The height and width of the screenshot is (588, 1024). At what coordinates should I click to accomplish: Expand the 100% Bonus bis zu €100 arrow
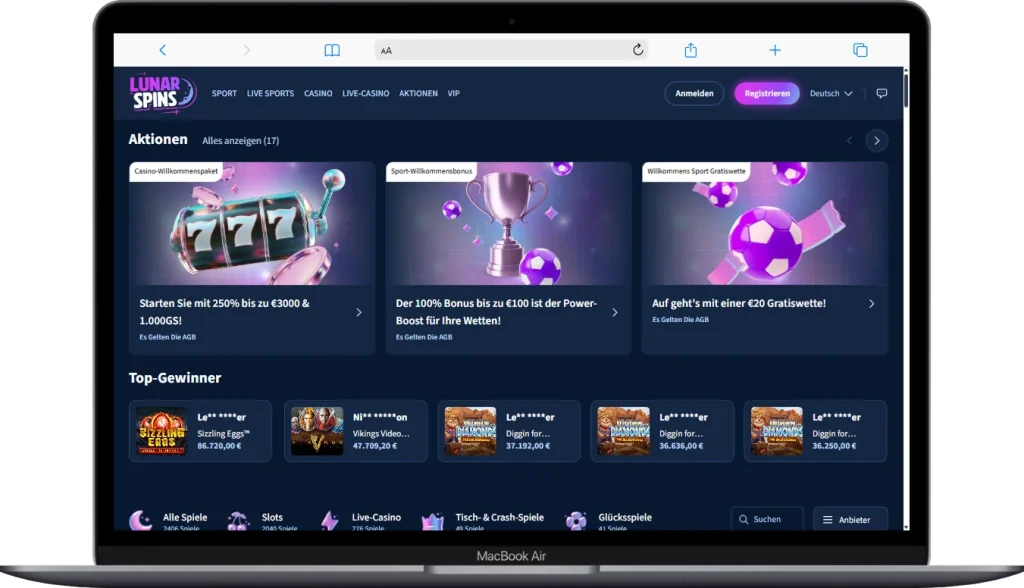click(615, 312)
